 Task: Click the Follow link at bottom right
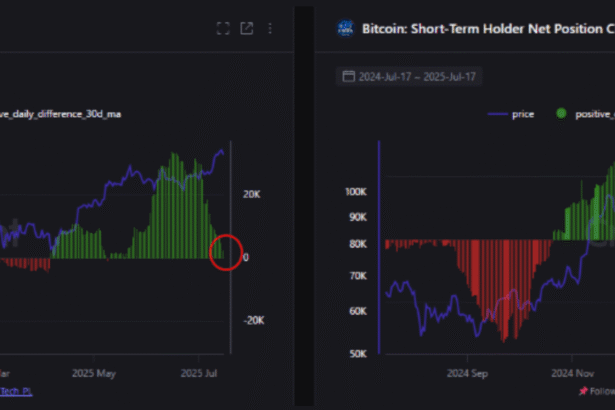(602, 391)
